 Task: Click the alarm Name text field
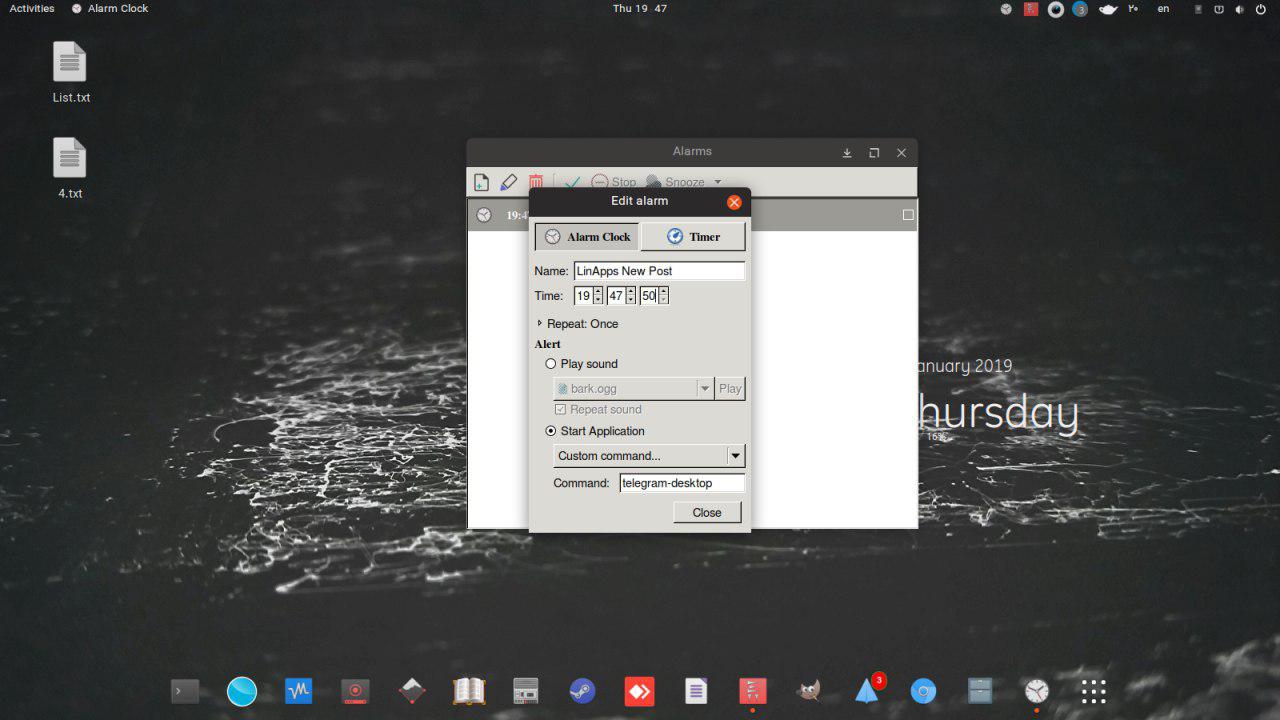[659, 271]
